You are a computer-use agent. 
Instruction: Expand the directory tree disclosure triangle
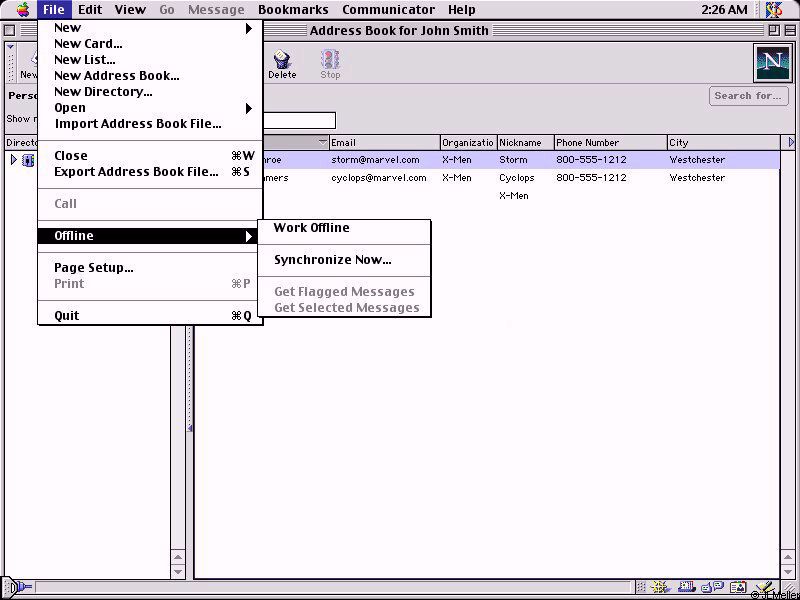tap(13, 160)
